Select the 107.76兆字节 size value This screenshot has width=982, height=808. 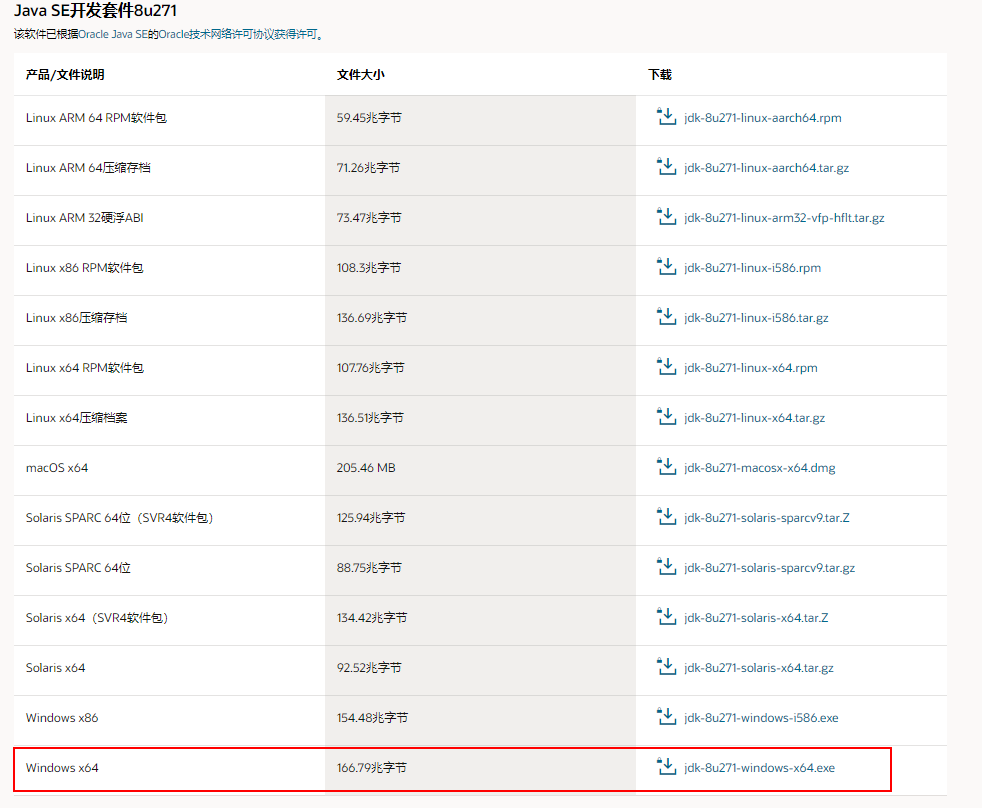pyautogui.click(x=371, y=368)
